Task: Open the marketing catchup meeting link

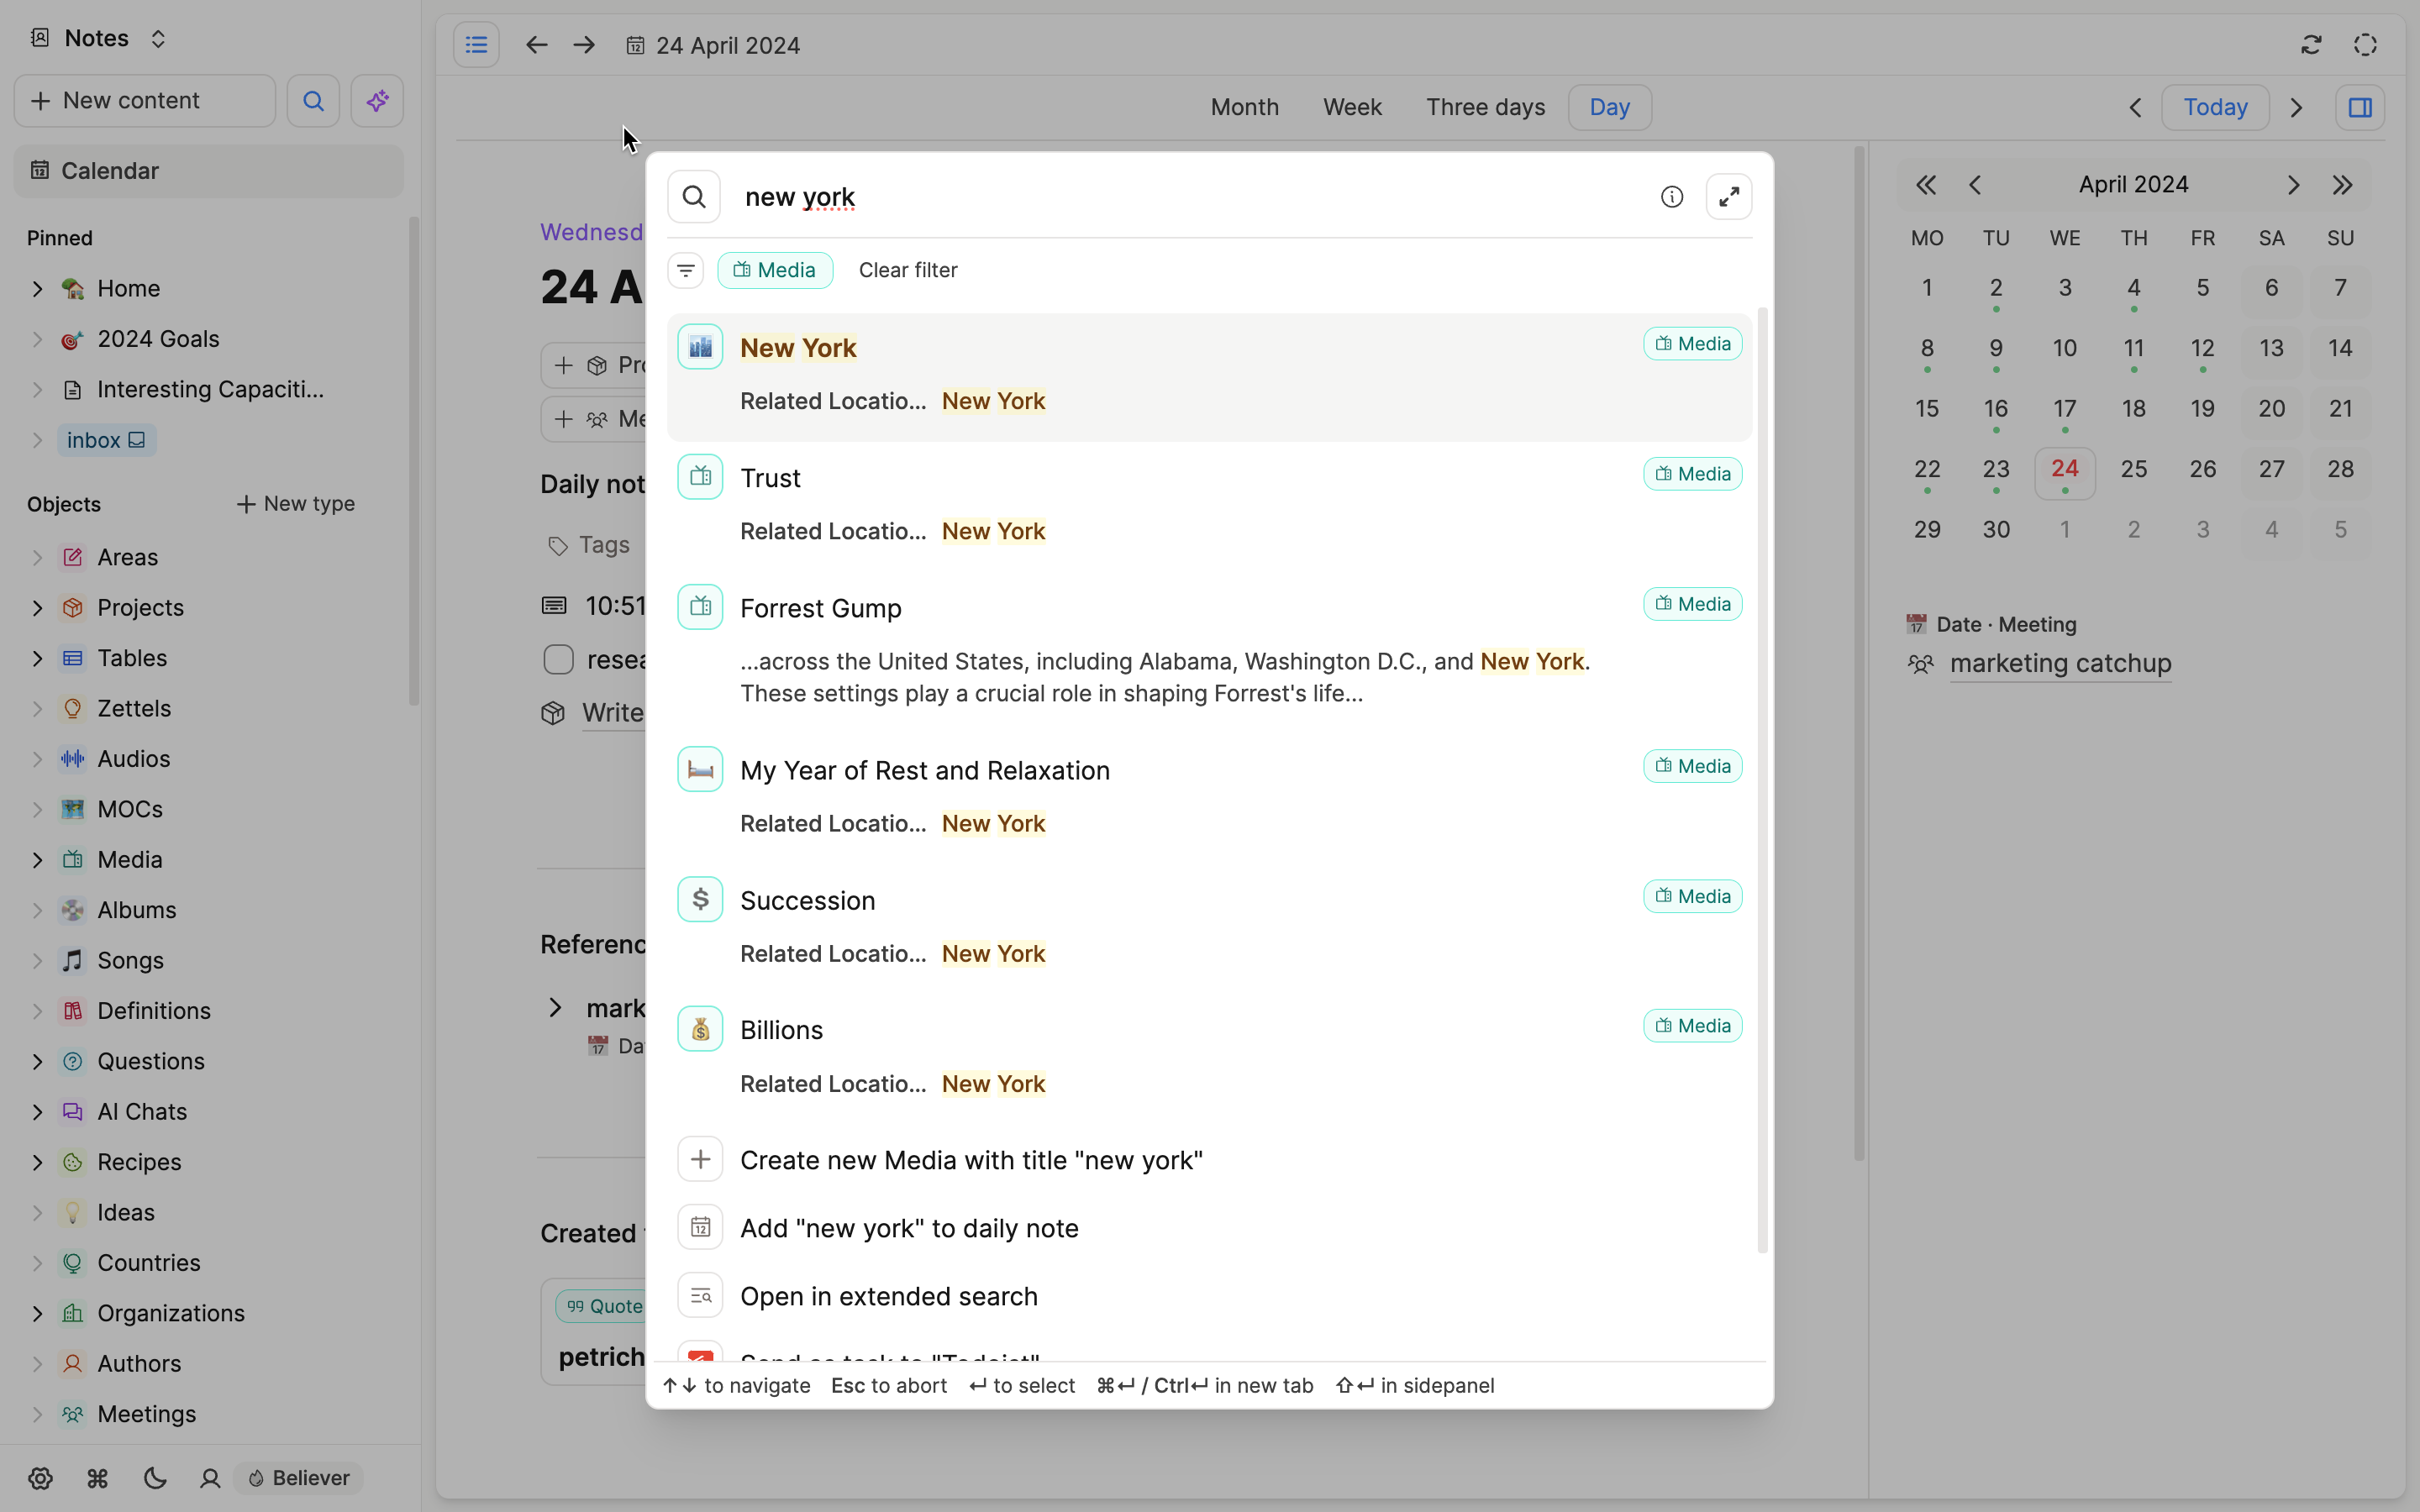Action: click(x=2060, y=663)
